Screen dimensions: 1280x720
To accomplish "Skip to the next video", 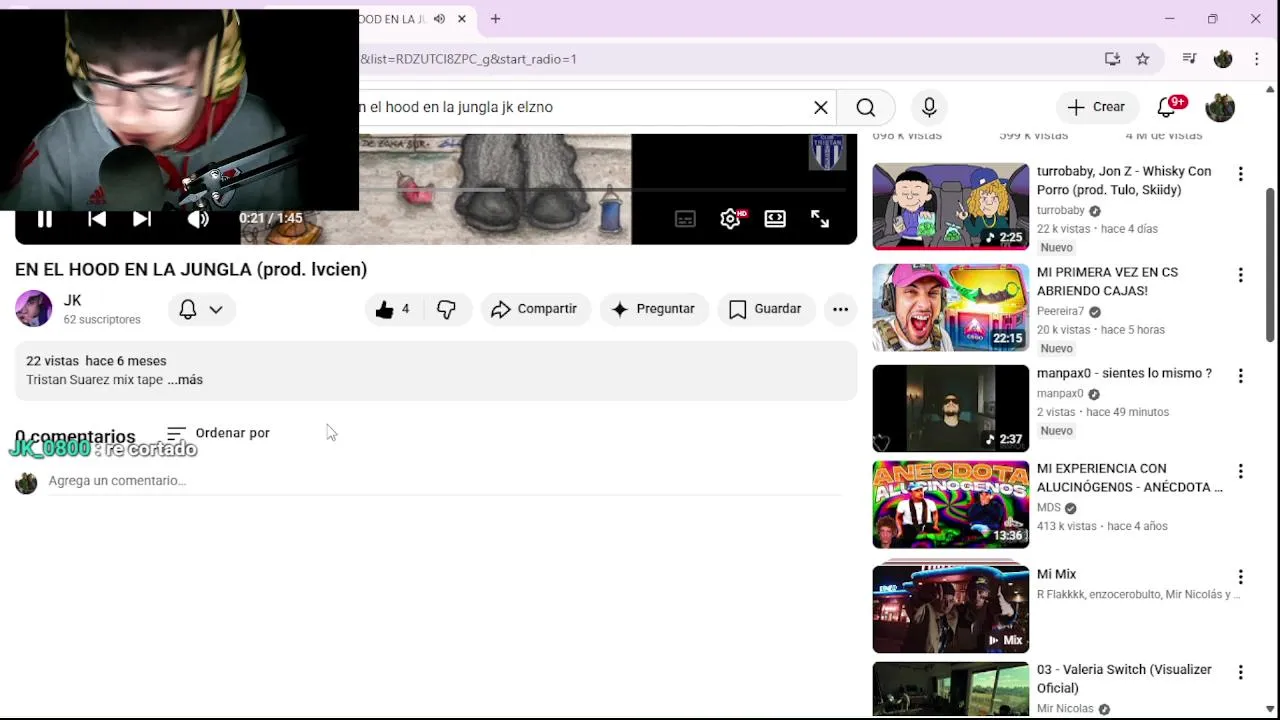I will (142, 219).
